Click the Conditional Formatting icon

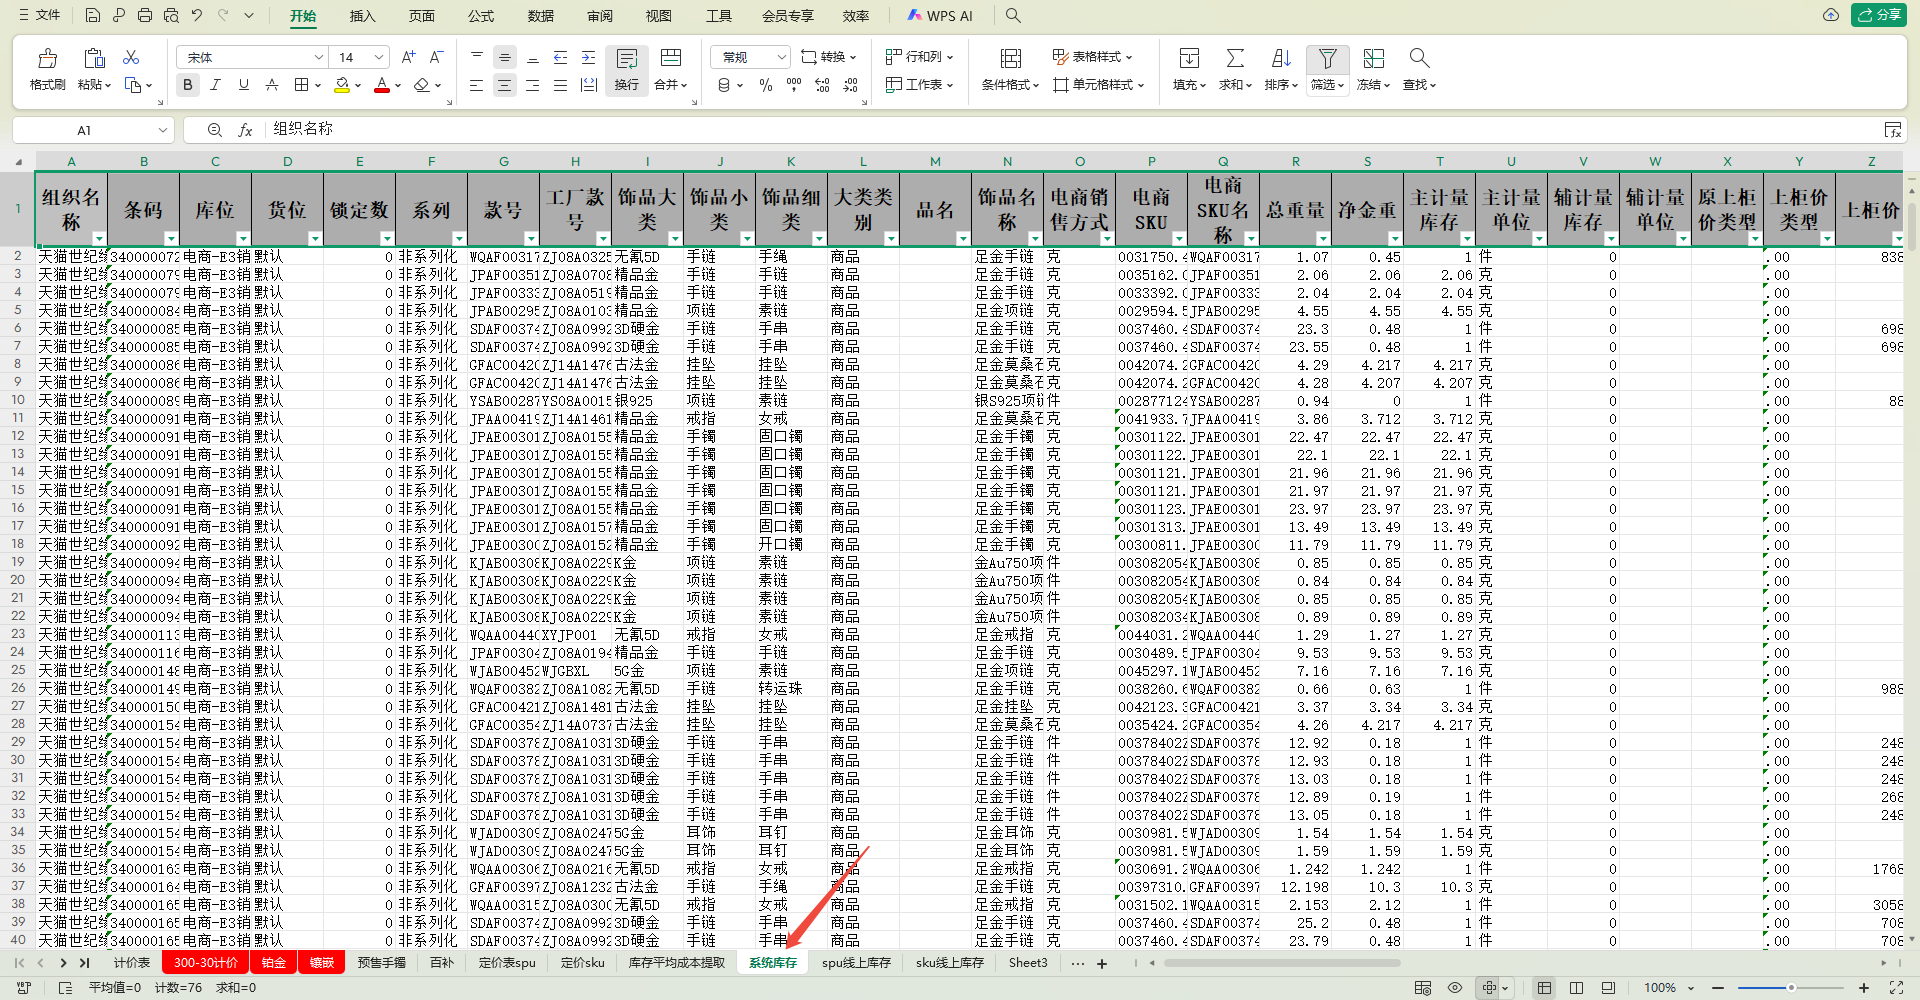click(x=1010, y=59)
